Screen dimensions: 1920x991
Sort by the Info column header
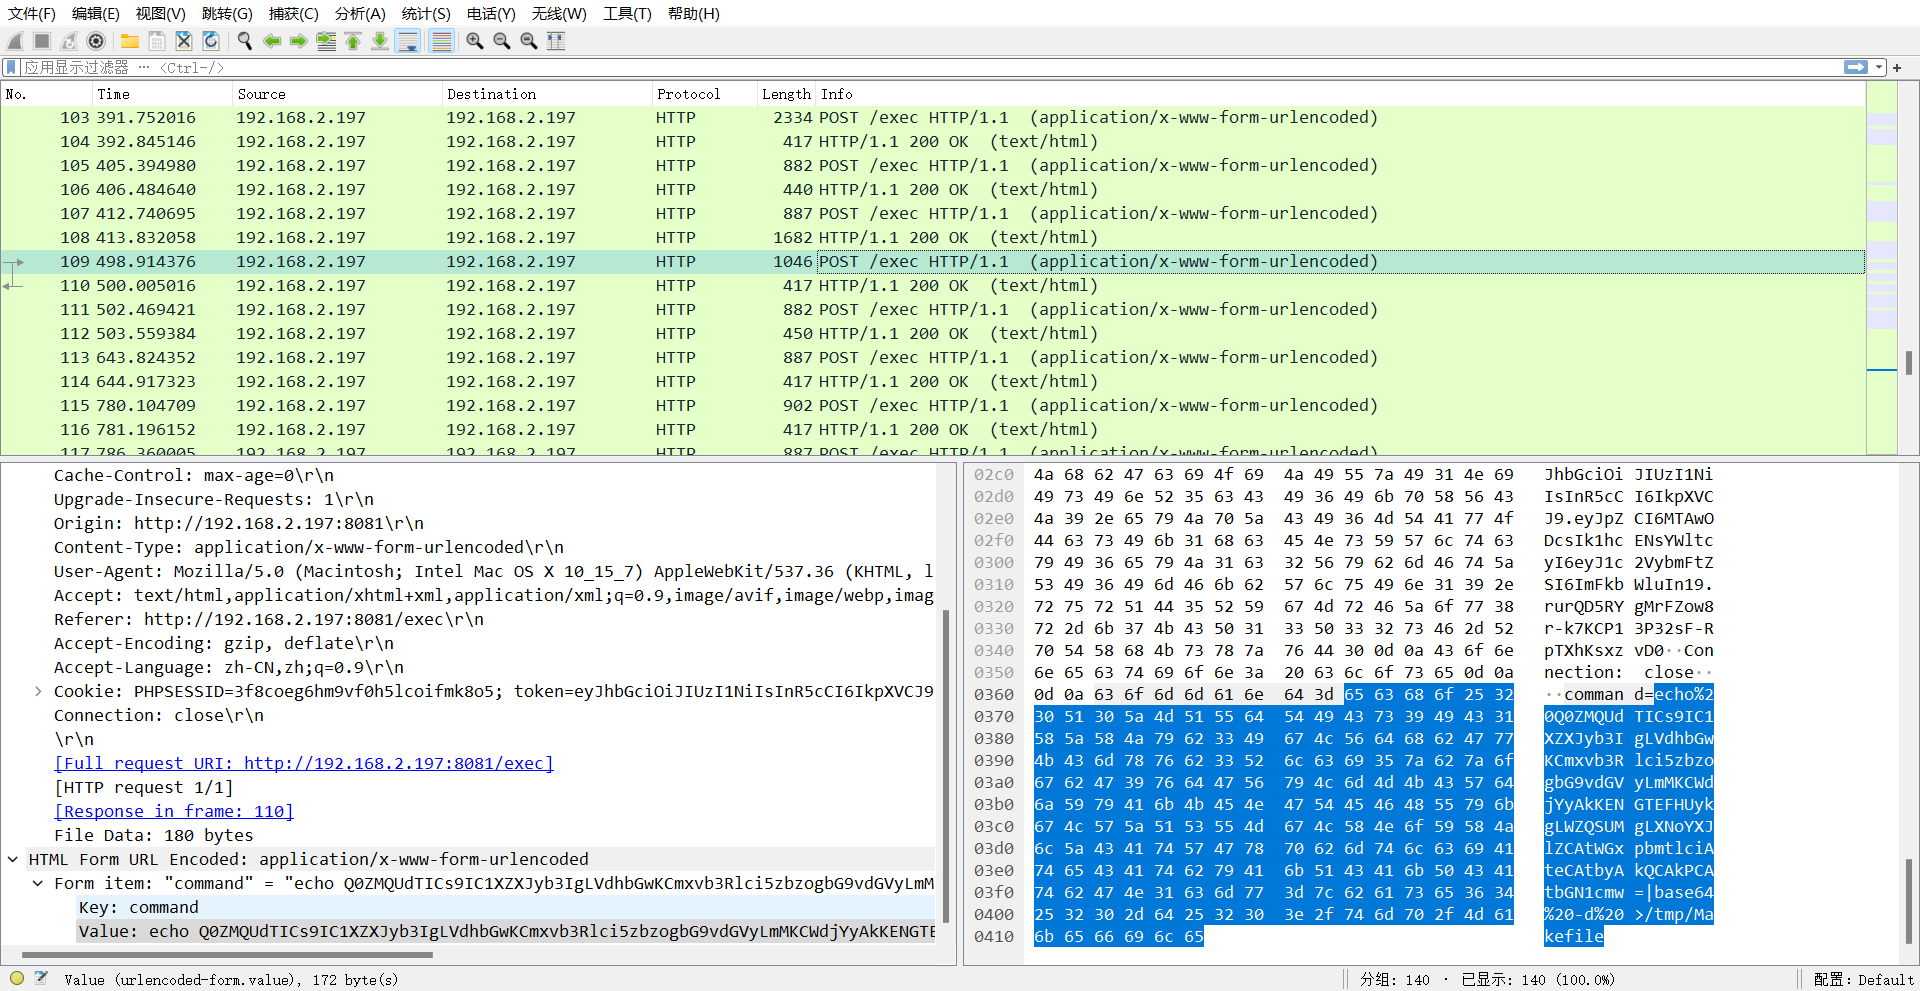coord(1340,94)
